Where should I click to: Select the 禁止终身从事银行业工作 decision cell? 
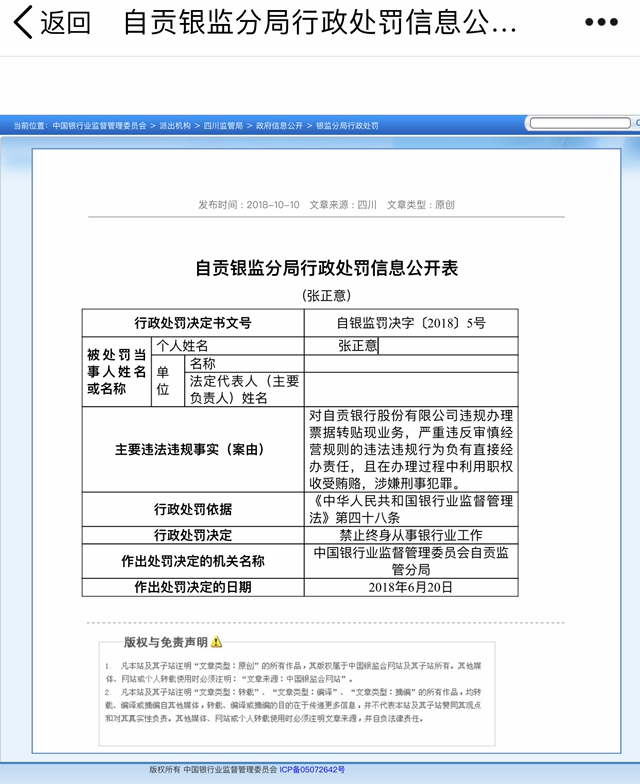pyautogui.click(x=410, y=535)
